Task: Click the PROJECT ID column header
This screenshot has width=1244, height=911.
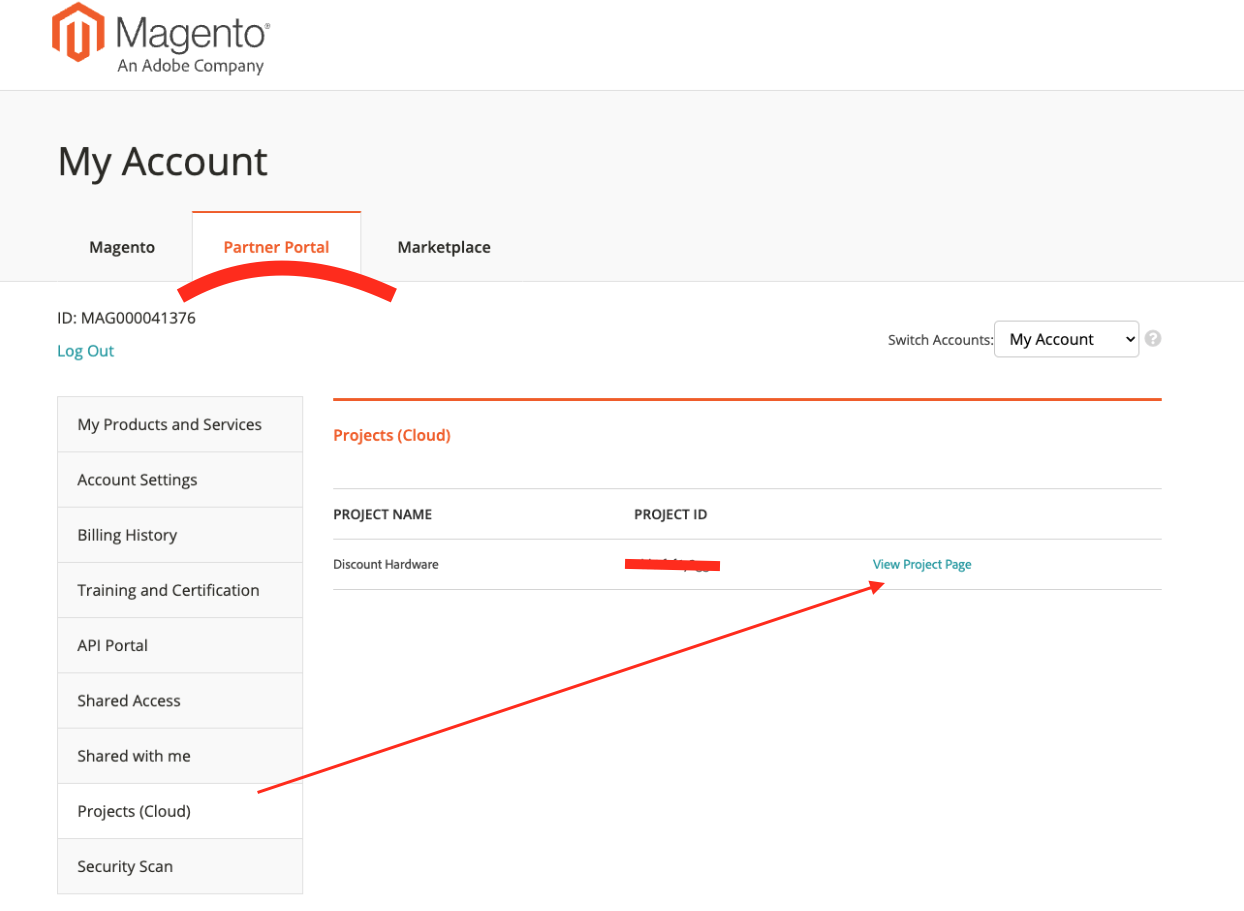Action: pos(671,515)
